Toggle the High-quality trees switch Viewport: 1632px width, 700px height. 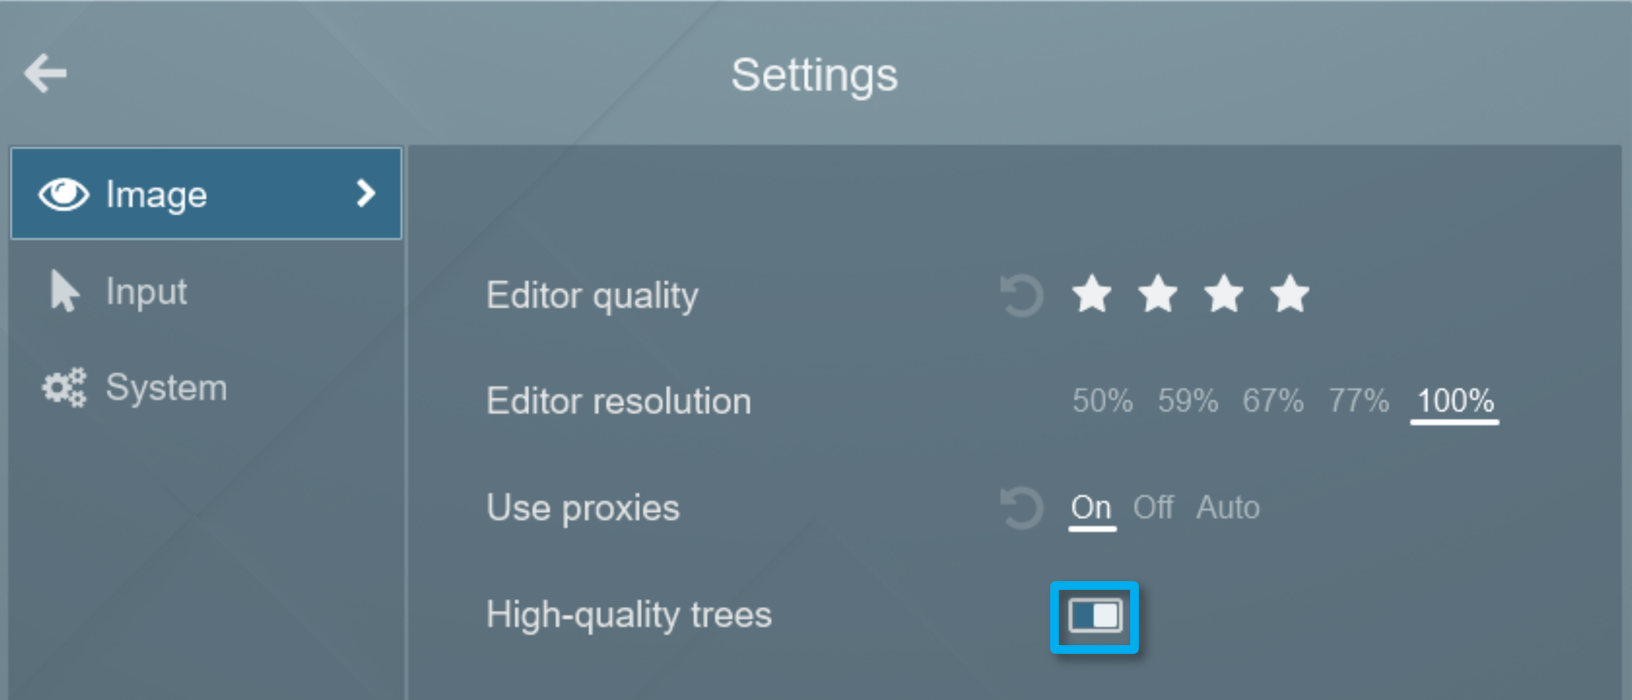(1094, 617)
